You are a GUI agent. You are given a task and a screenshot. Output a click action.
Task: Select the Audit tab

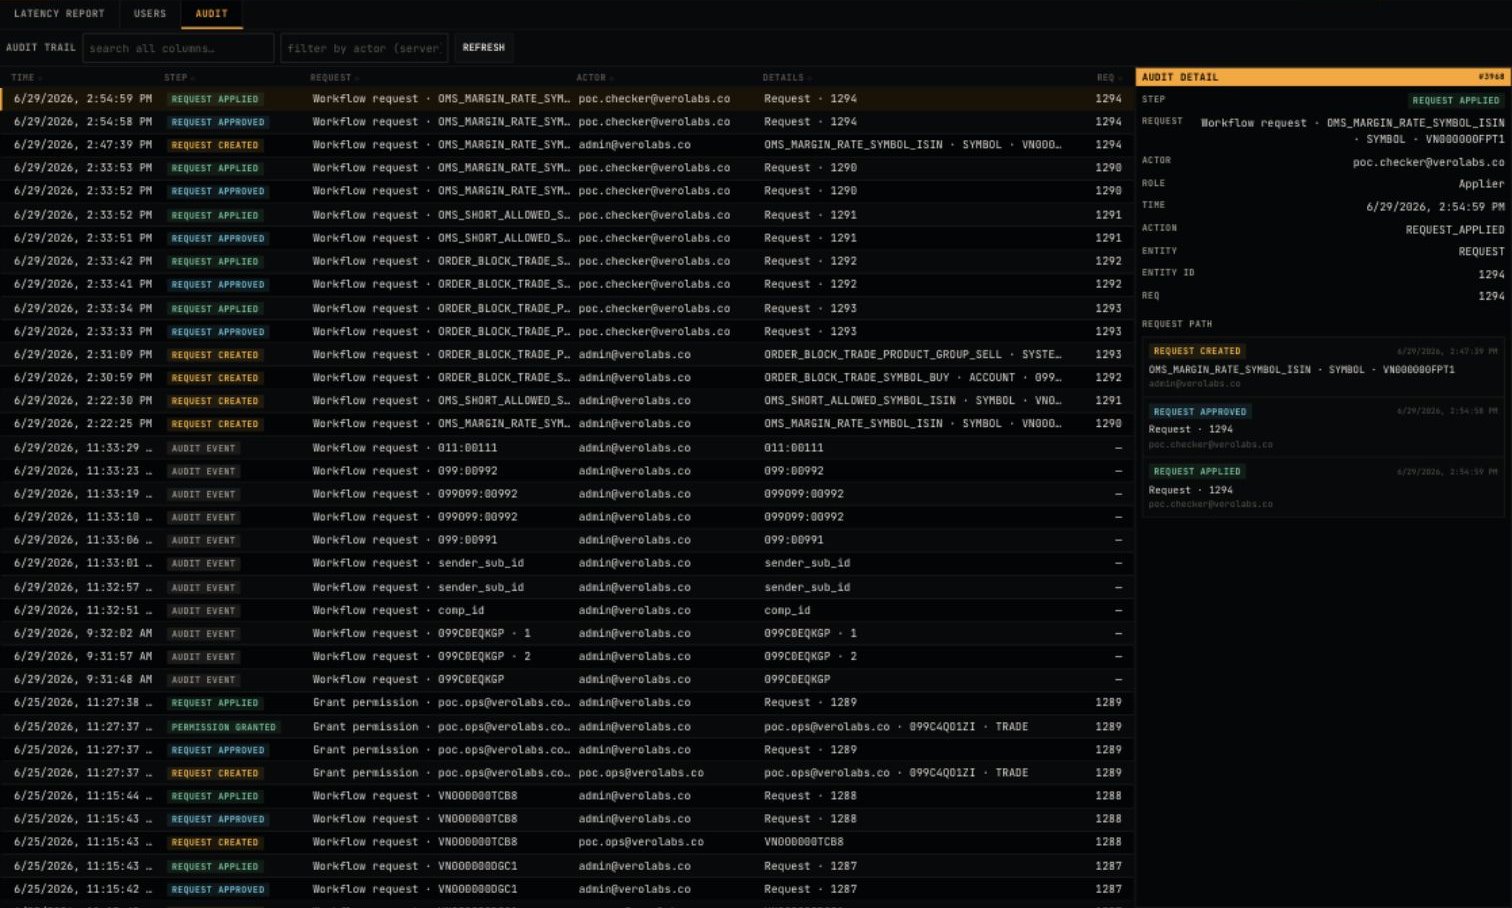211,14
